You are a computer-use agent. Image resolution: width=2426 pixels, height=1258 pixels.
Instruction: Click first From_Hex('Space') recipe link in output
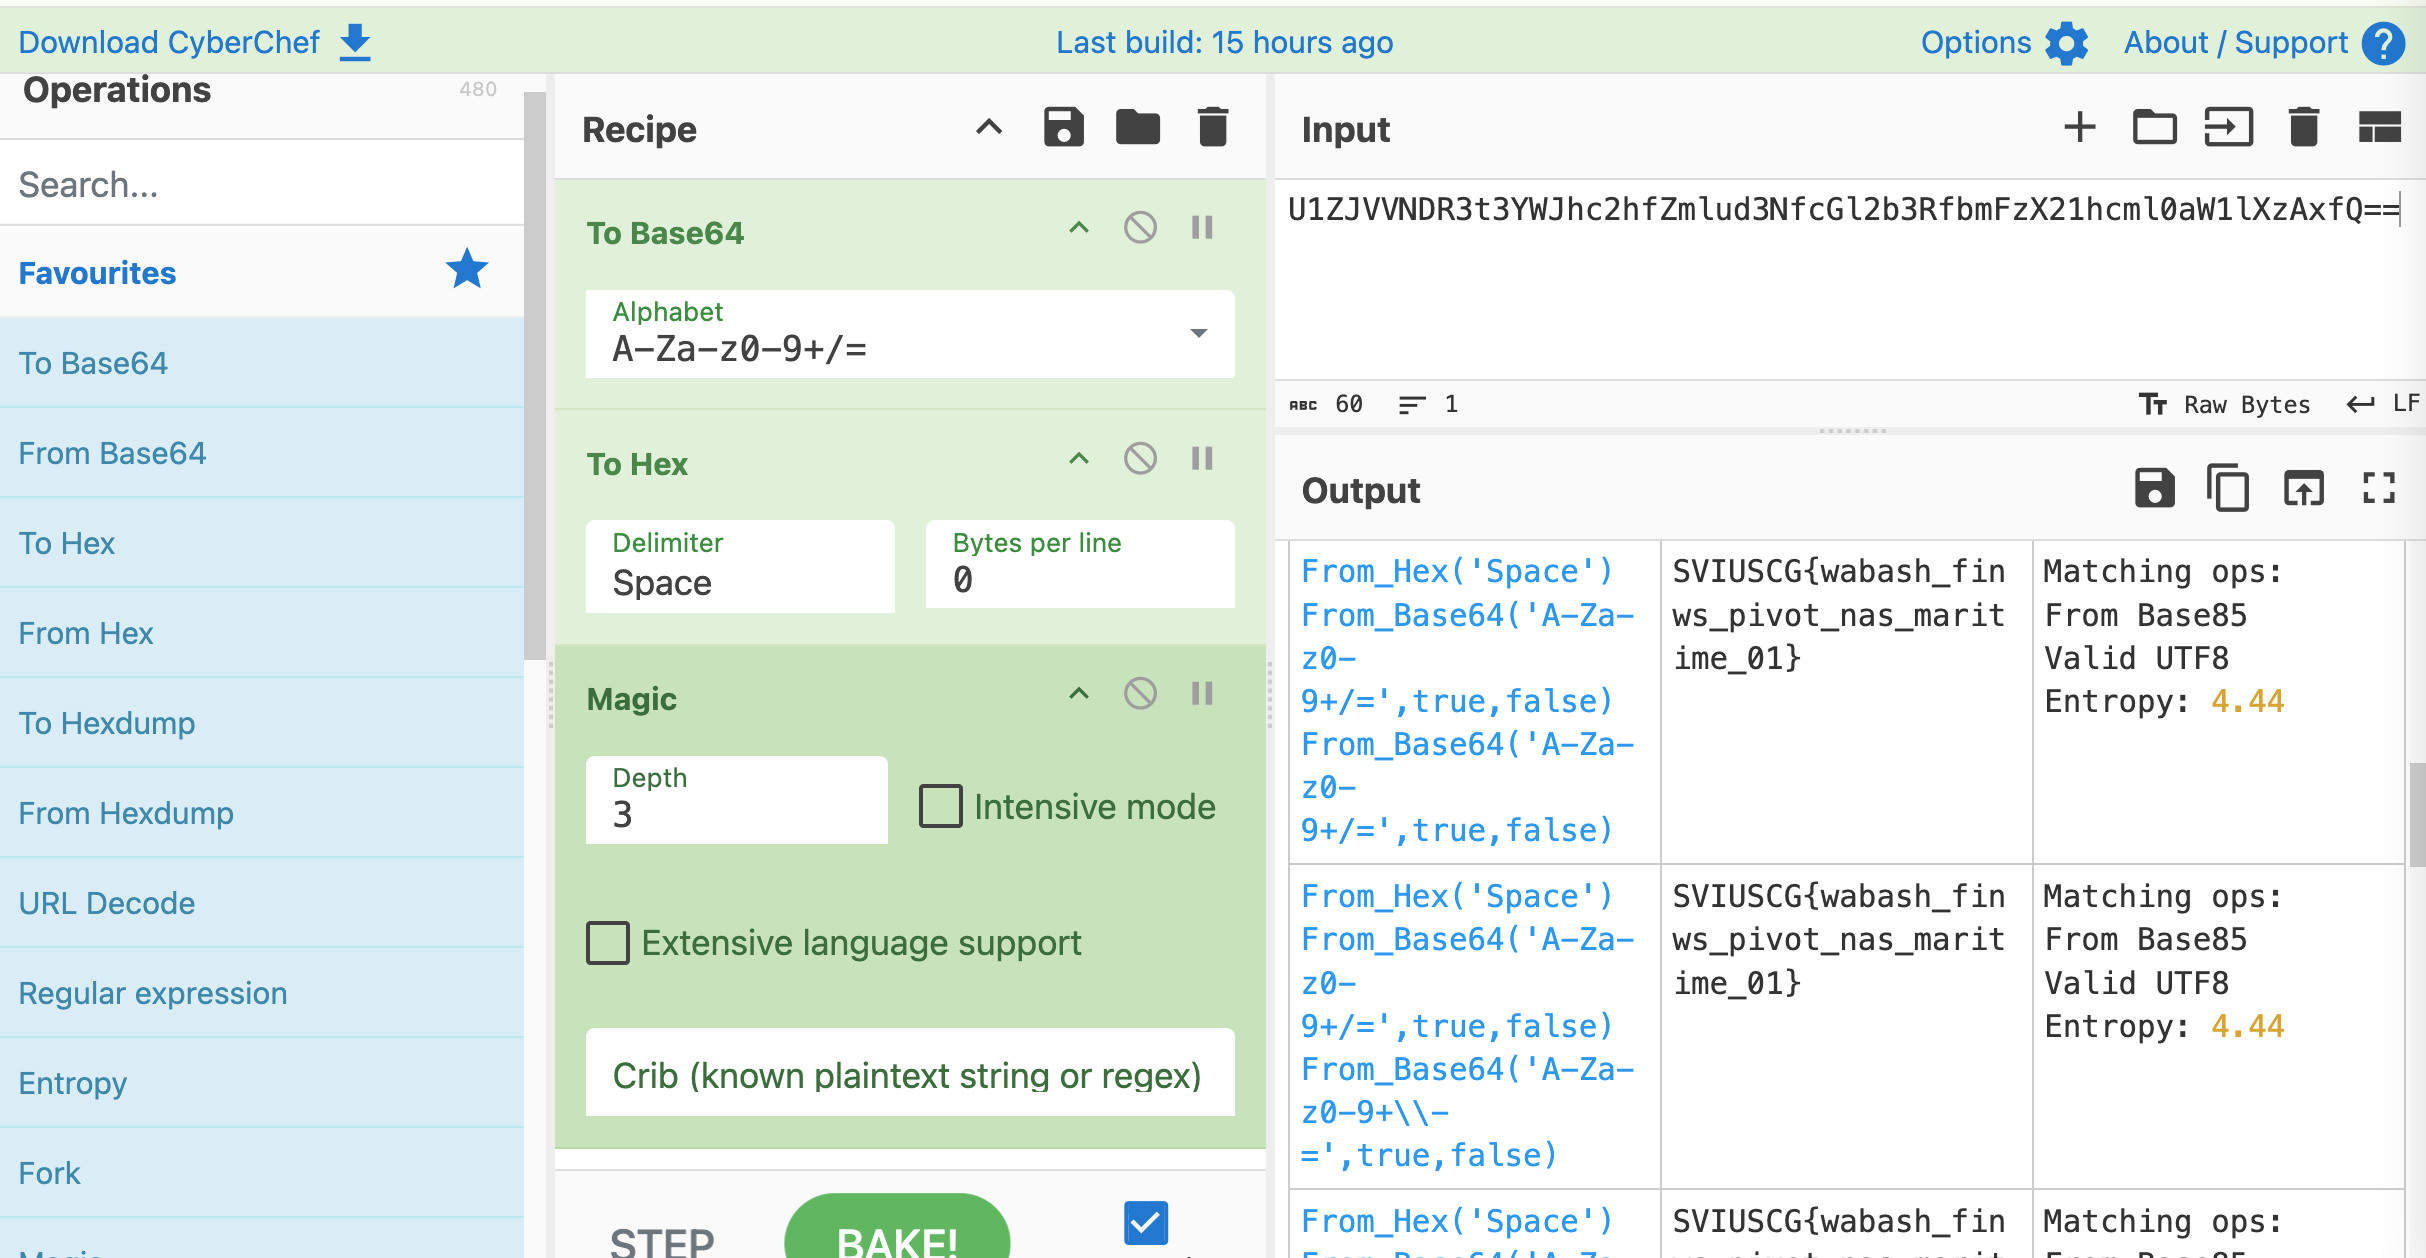point(1457,571)
